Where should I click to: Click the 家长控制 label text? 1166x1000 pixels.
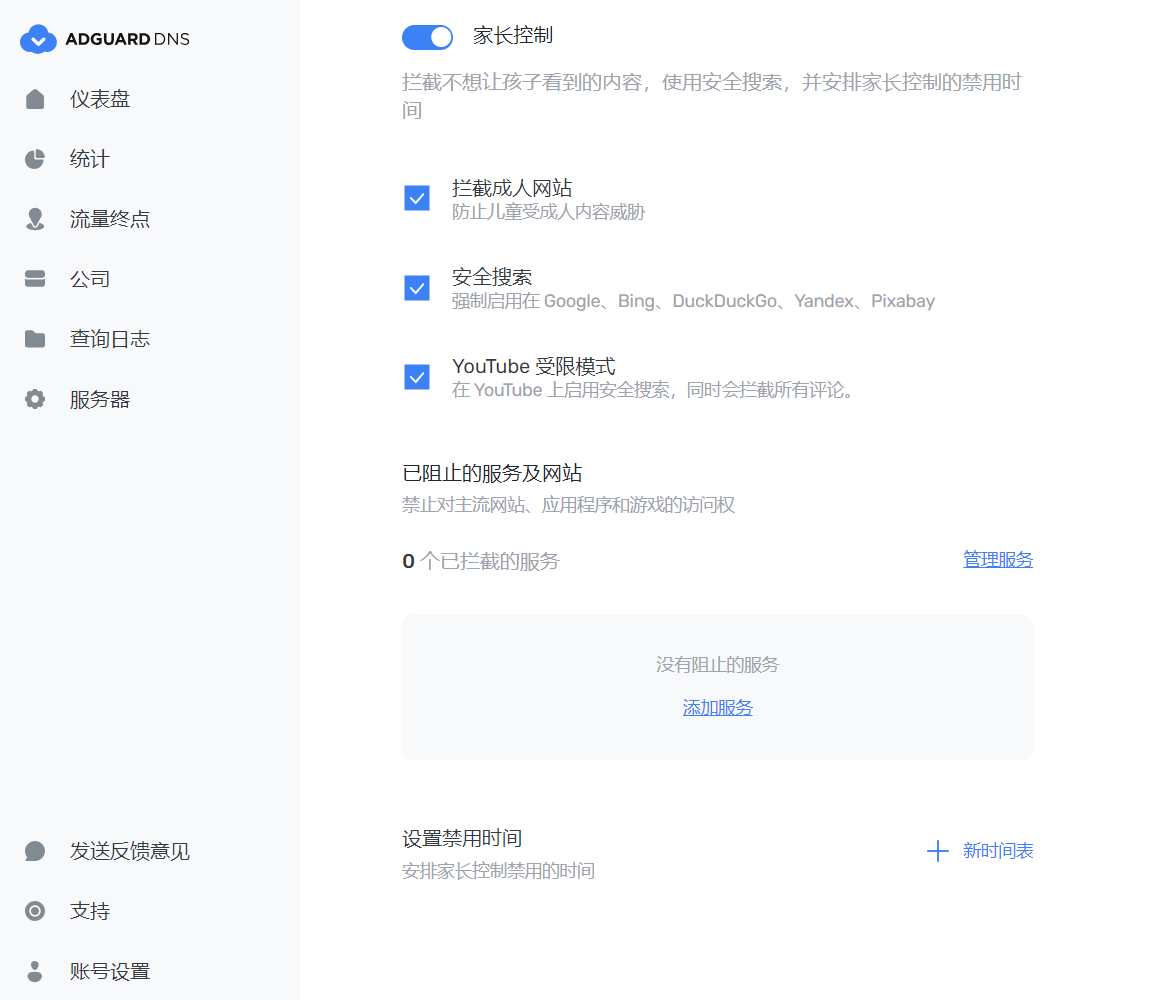click(x=513, y=36)
